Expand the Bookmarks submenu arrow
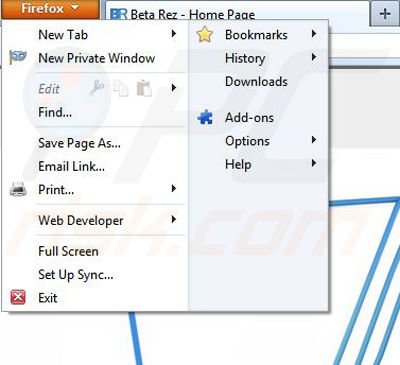This screenshot has width=400, height=365. tap(314, 34)
